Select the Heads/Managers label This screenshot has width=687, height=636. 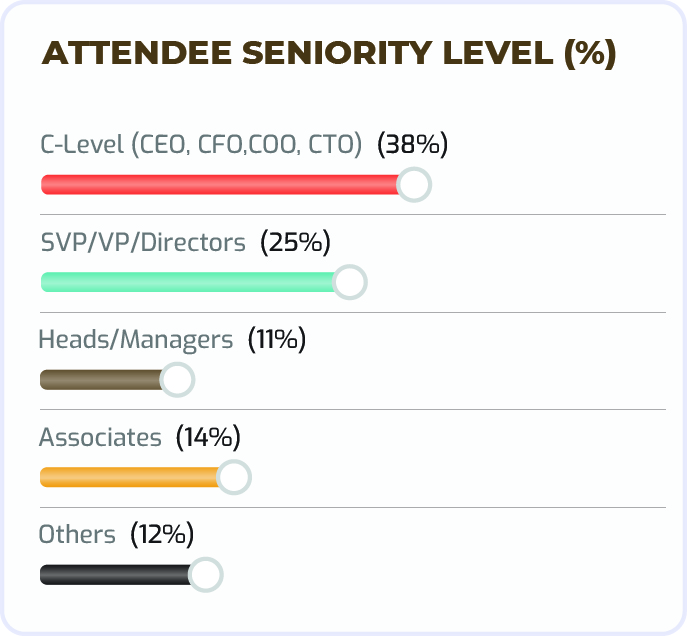[135, 340]
